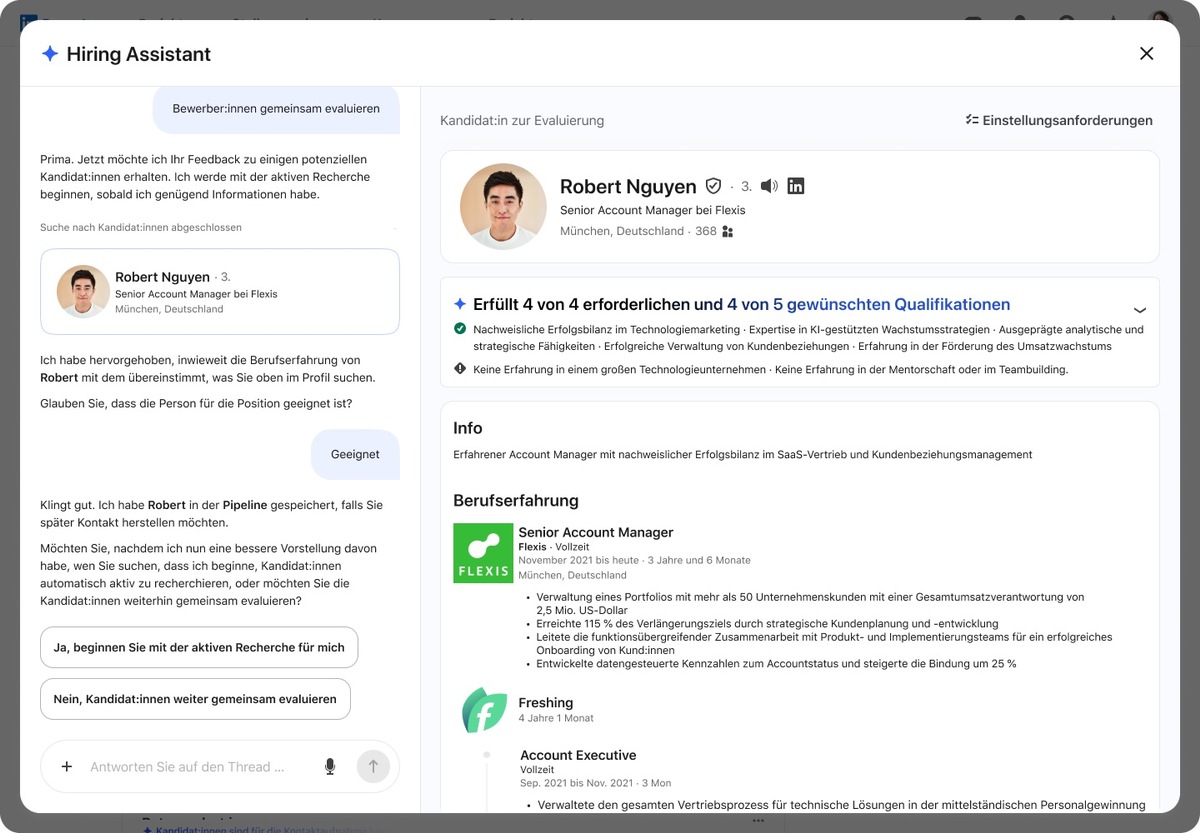The image size is (1200, 833).
Task: Click the 'Senior Account Manager' job title
Action: click(x=596, y=532)
